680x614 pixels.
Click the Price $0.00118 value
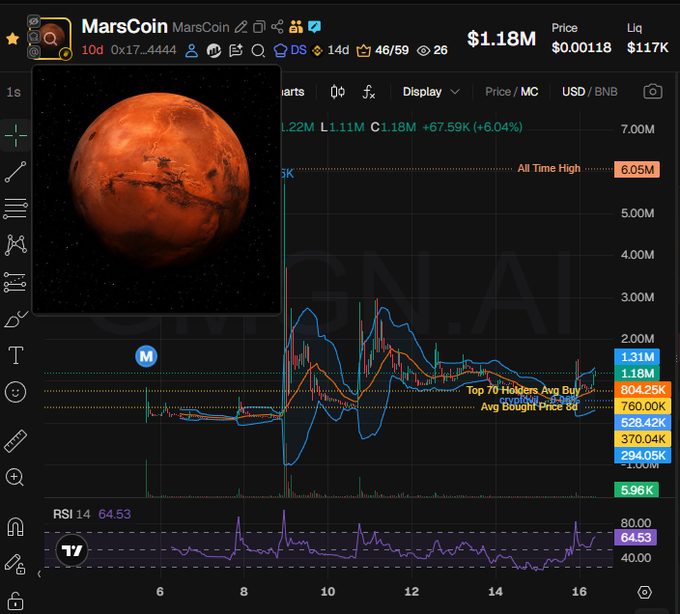click(581, 47)
